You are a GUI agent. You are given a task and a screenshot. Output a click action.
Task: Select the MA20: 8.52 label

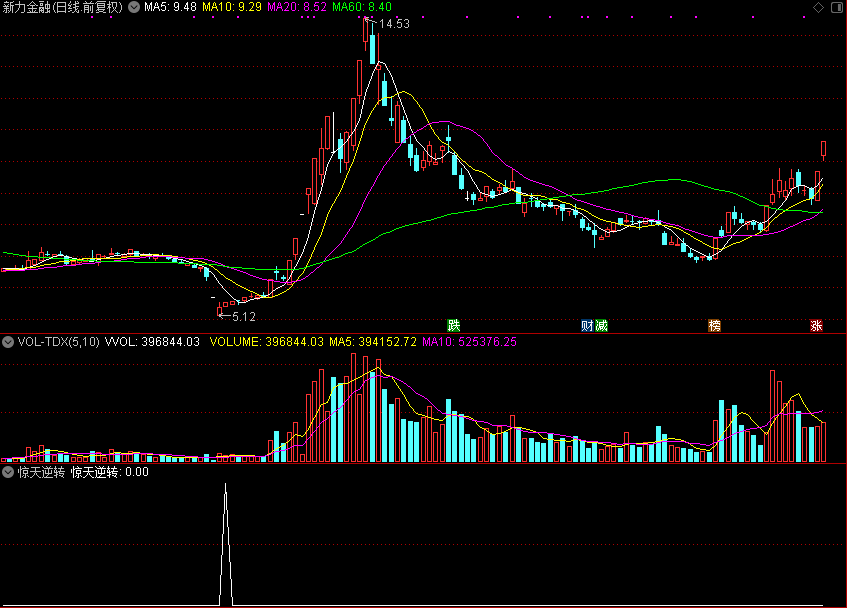(297, 7)
